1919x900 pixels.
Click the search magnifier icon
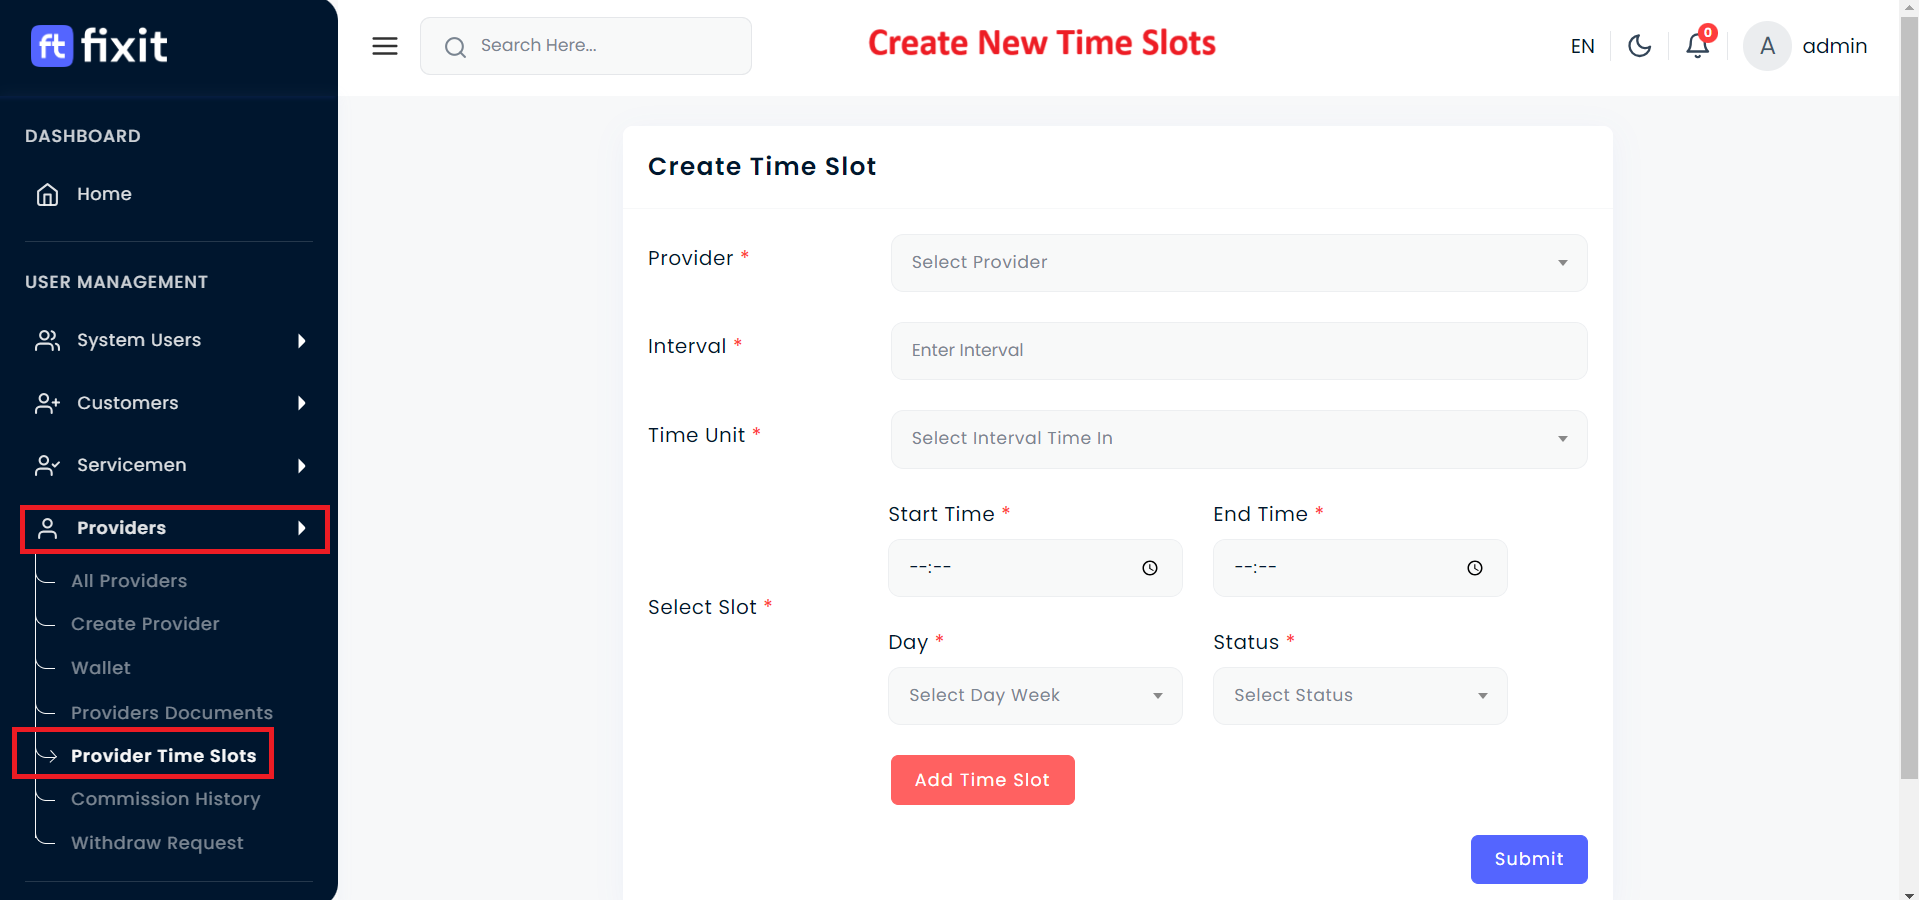pos(455,47)
